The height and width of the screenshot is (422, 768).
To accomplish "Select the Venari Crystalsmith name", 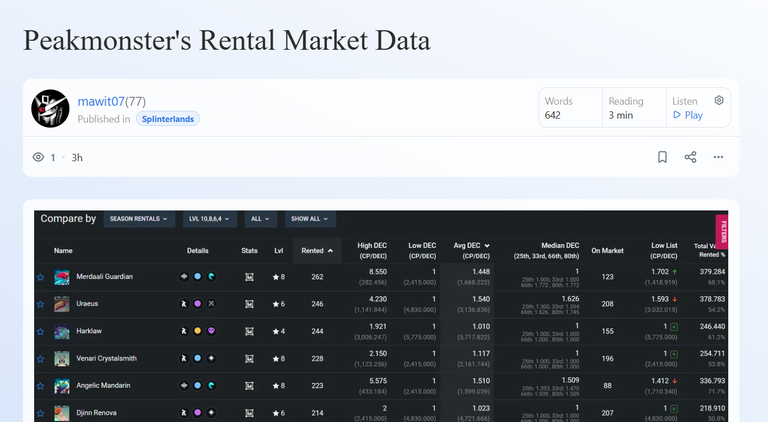I will 106,358.
